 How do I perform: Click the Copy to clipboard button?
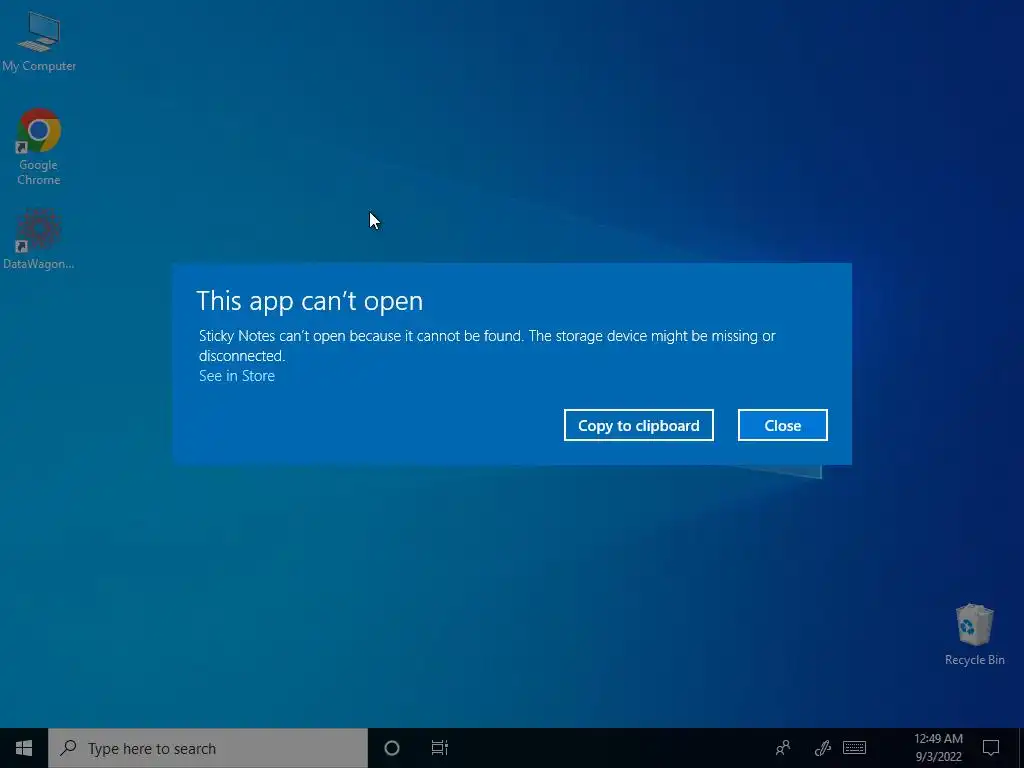pos(639,425)
